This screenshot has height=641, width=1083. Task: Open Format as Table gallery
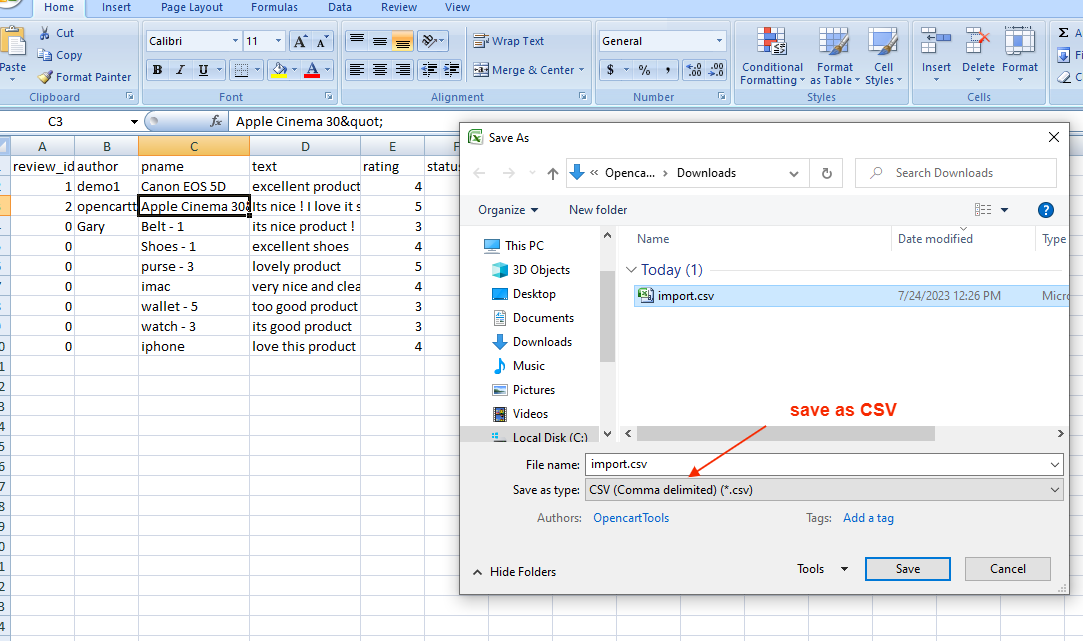pyautogui.click(x=834, y=56)
